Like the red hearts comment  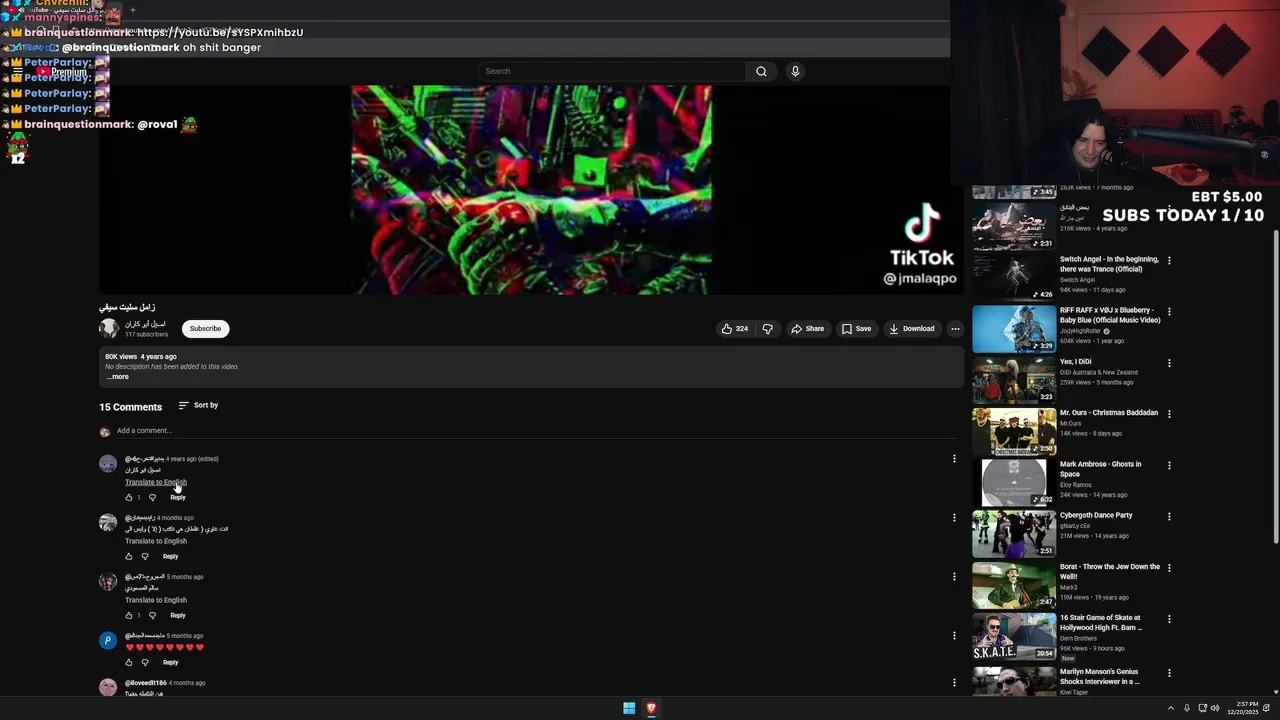(x=128, y=662)
